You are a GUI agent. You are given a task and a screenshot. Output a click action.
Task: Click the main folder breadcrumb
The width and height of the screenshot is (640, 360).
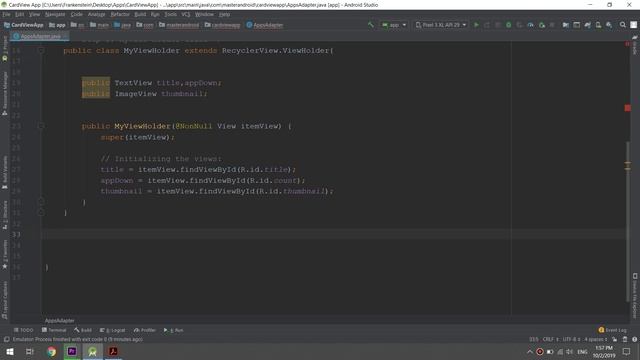tap(100, 25)
